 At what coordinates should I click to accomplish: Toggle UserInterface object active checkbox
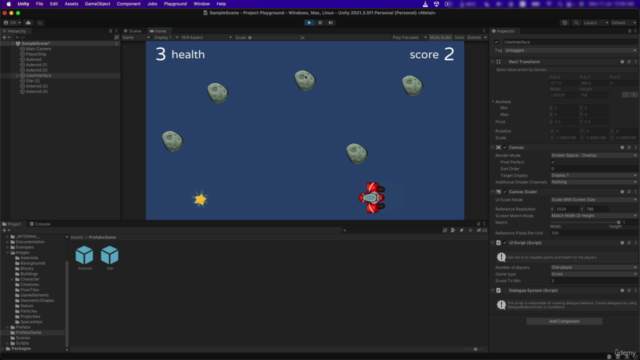point(497,42)
